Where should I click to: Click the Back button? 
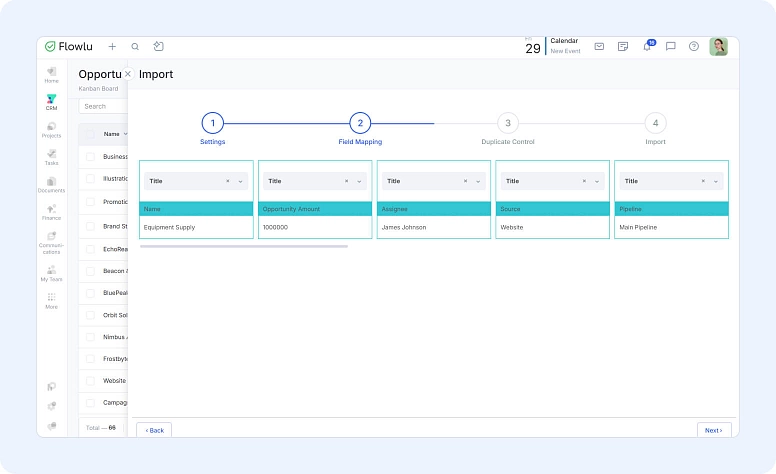coord(154,430)
